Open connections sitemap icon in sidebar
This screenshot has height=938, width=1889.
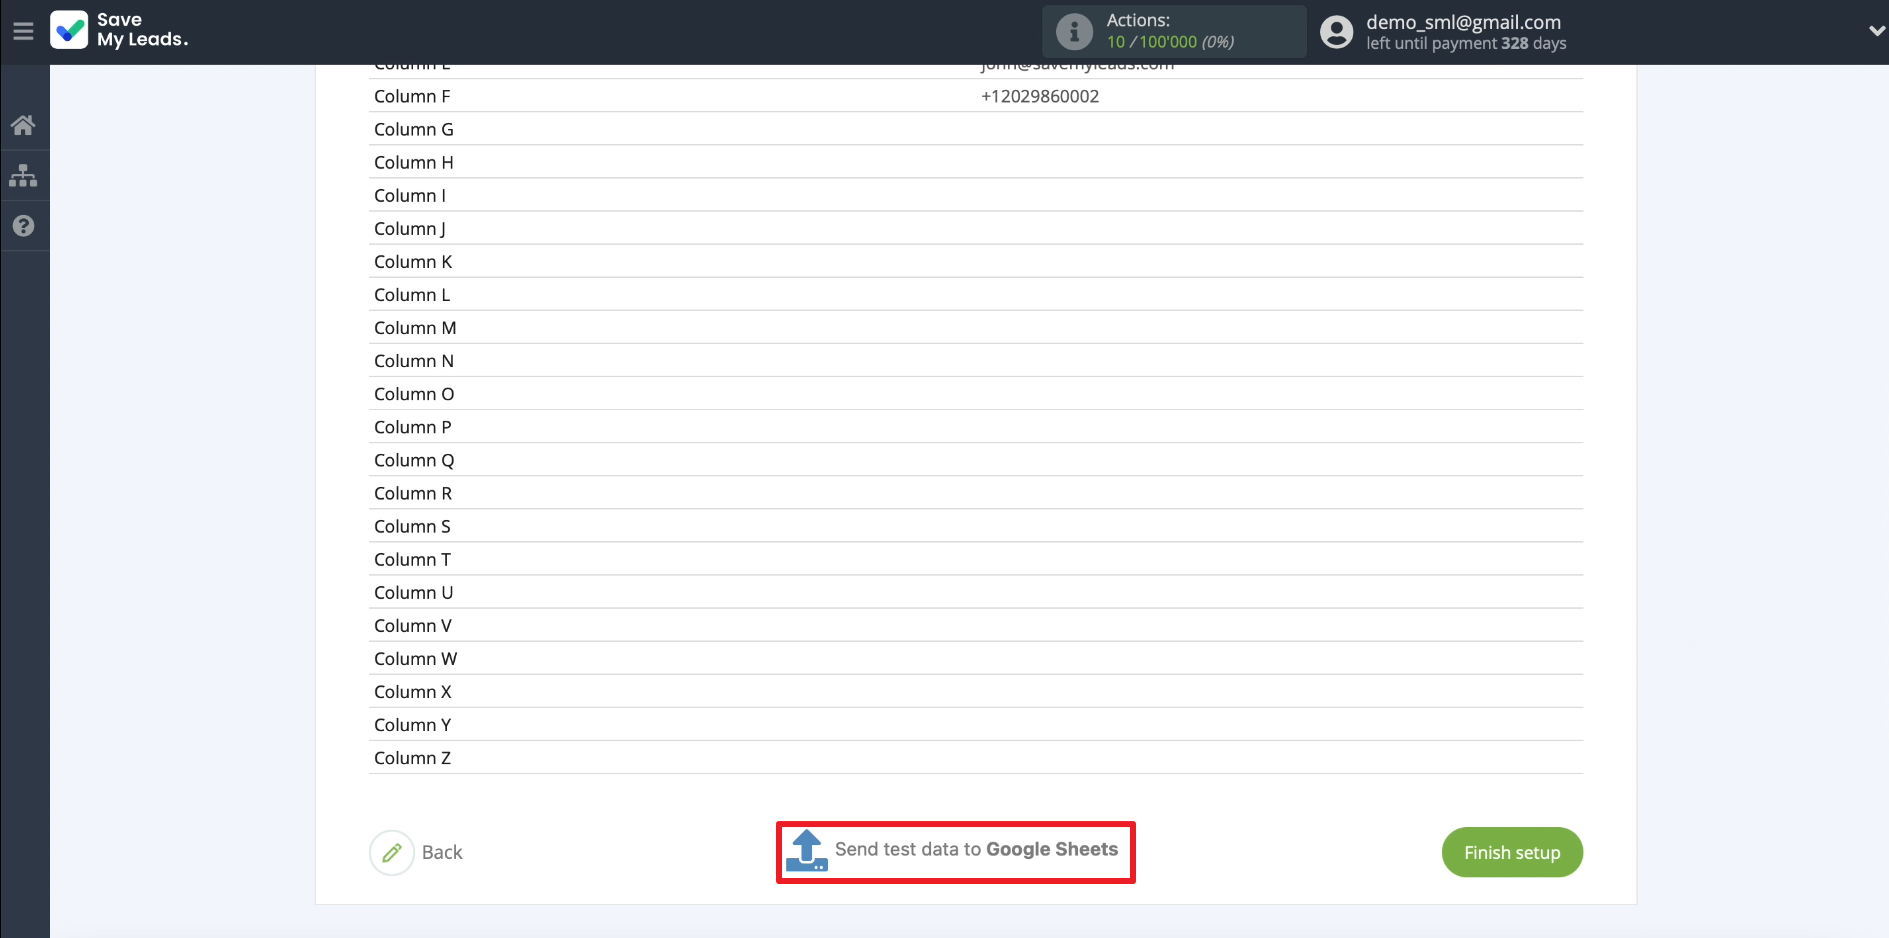pyautogui.click(x=23, y=176)
